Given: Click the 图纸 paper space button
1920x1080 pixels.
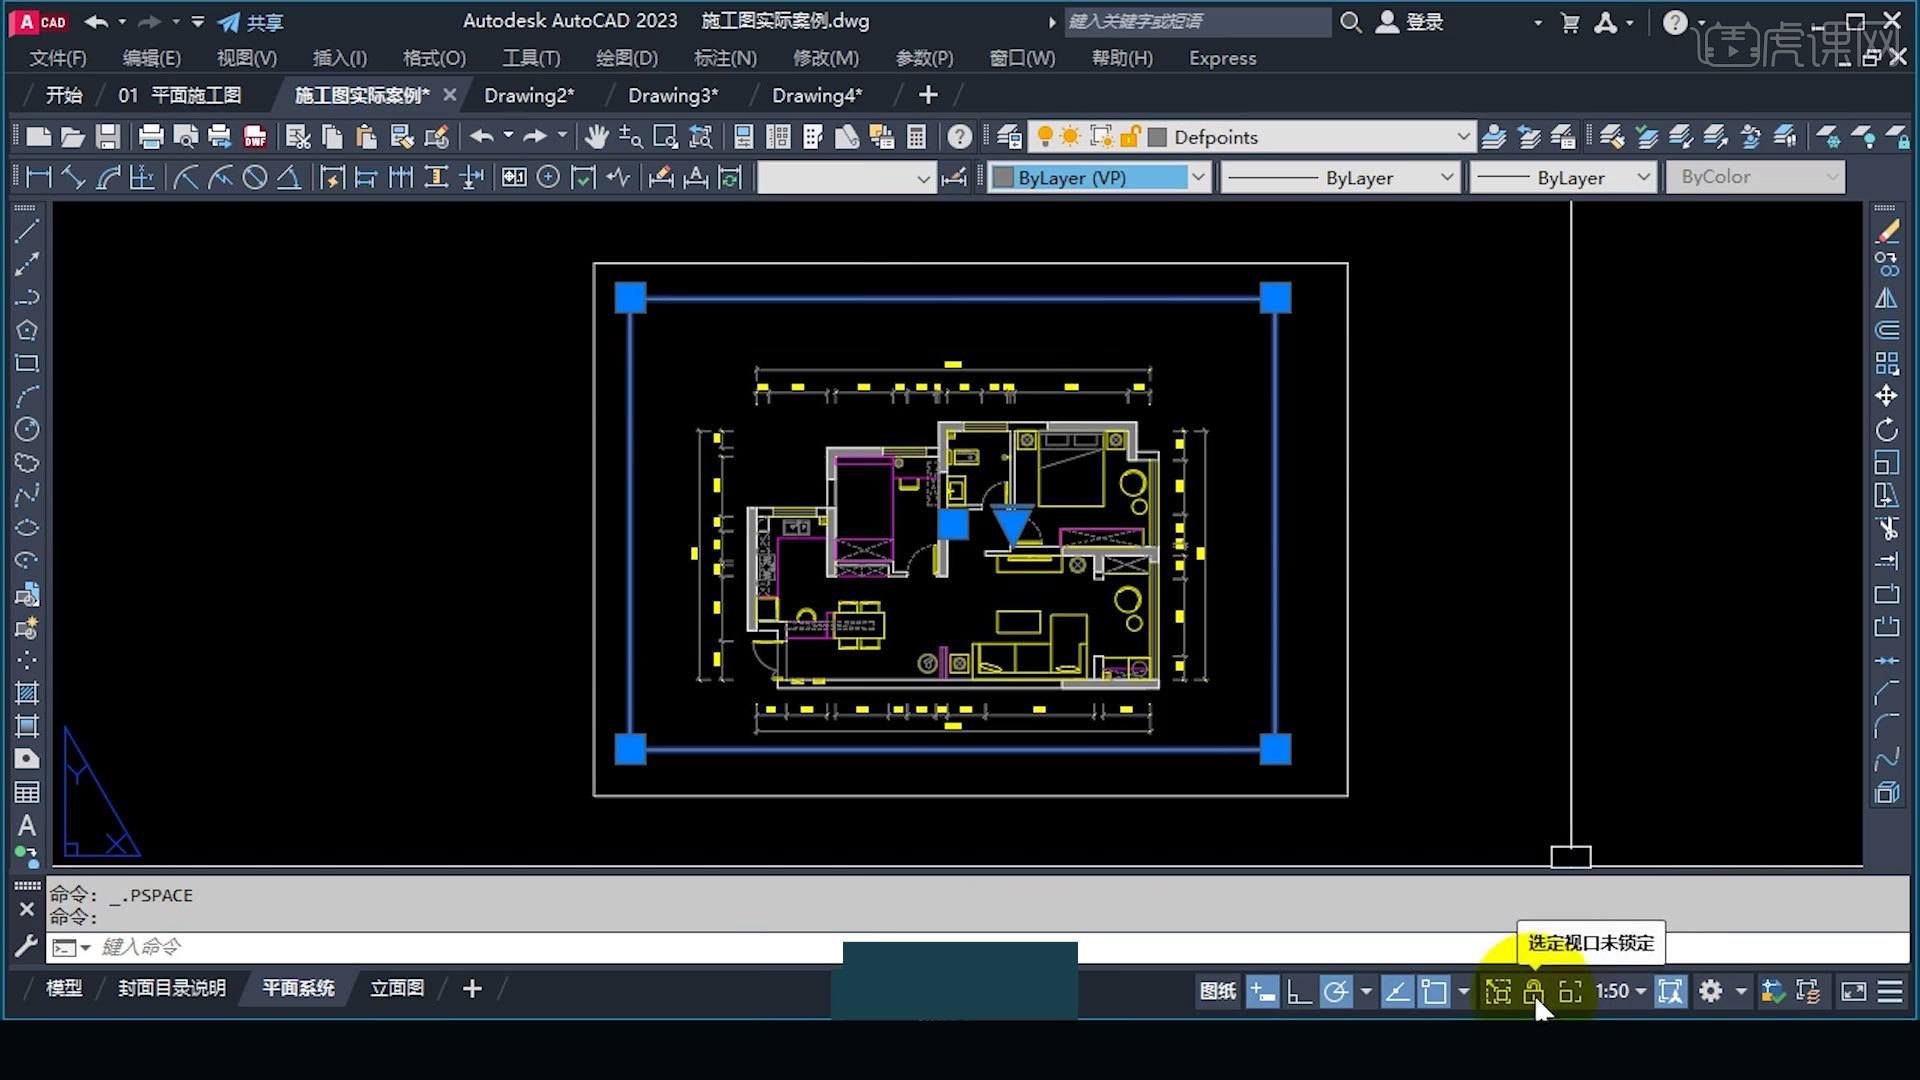Looking at the screenshot, I should [x=1217, y=991].
